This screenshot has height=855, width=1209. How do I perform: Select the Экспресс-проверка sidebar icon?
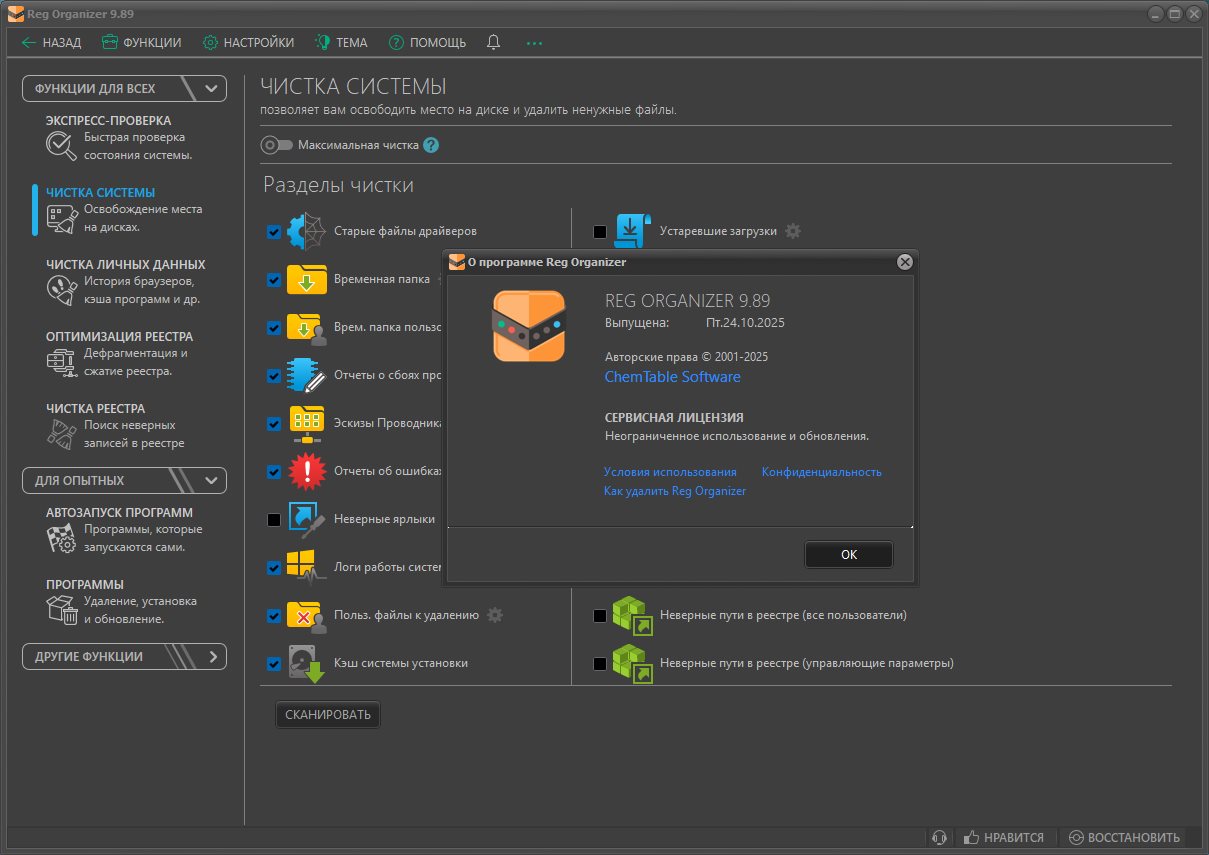pyautogui.click(x=61, y=146)
